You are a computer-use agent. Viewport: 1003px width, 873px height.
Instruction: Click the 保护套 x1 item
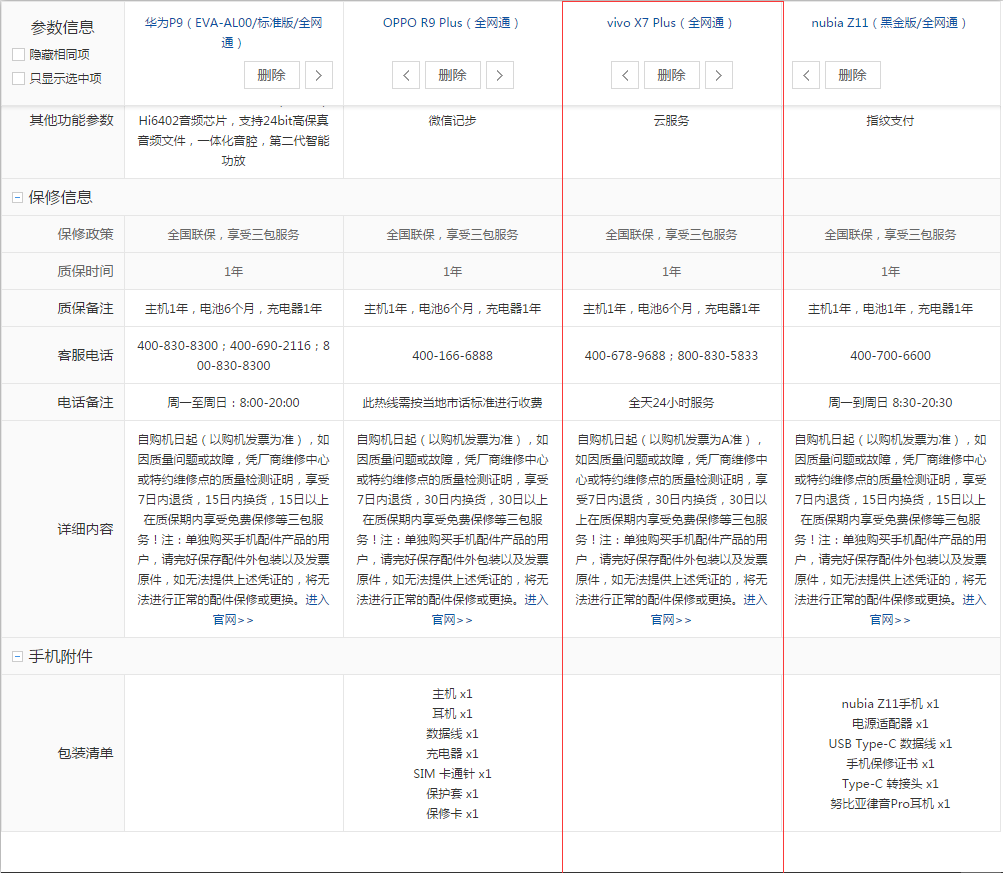452,794
